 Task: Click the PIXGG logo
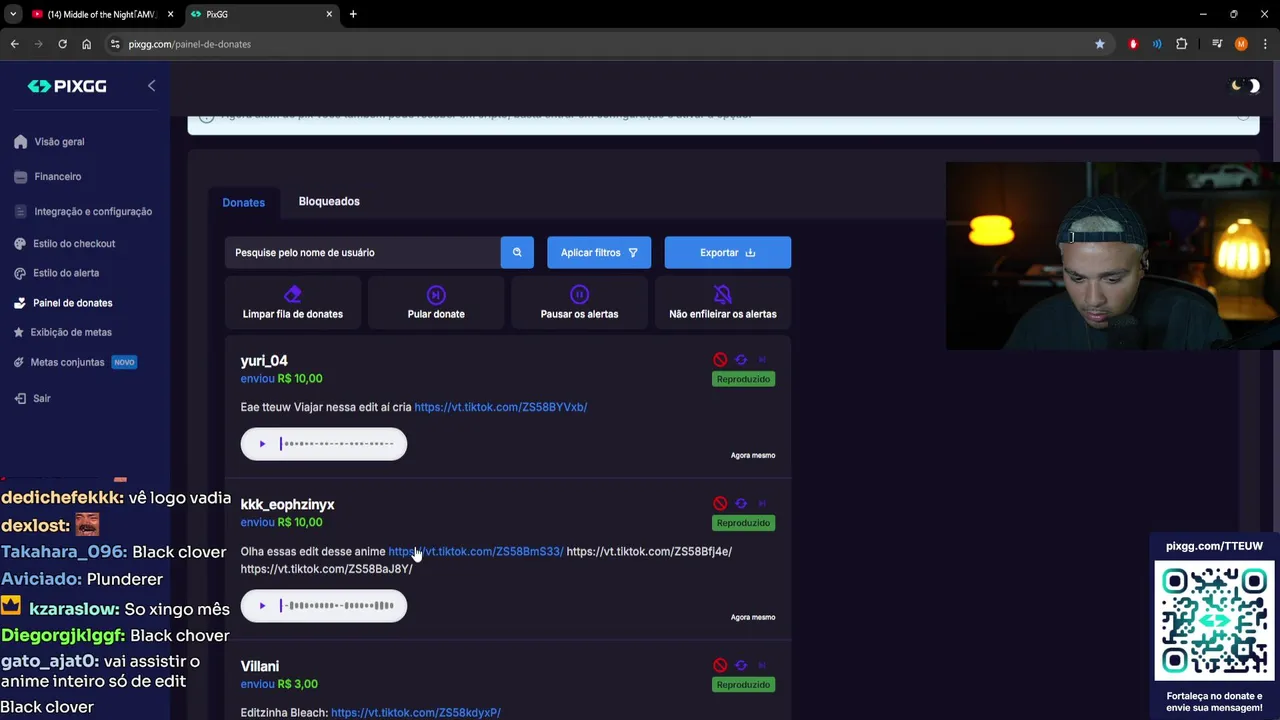tap(67, 86)
